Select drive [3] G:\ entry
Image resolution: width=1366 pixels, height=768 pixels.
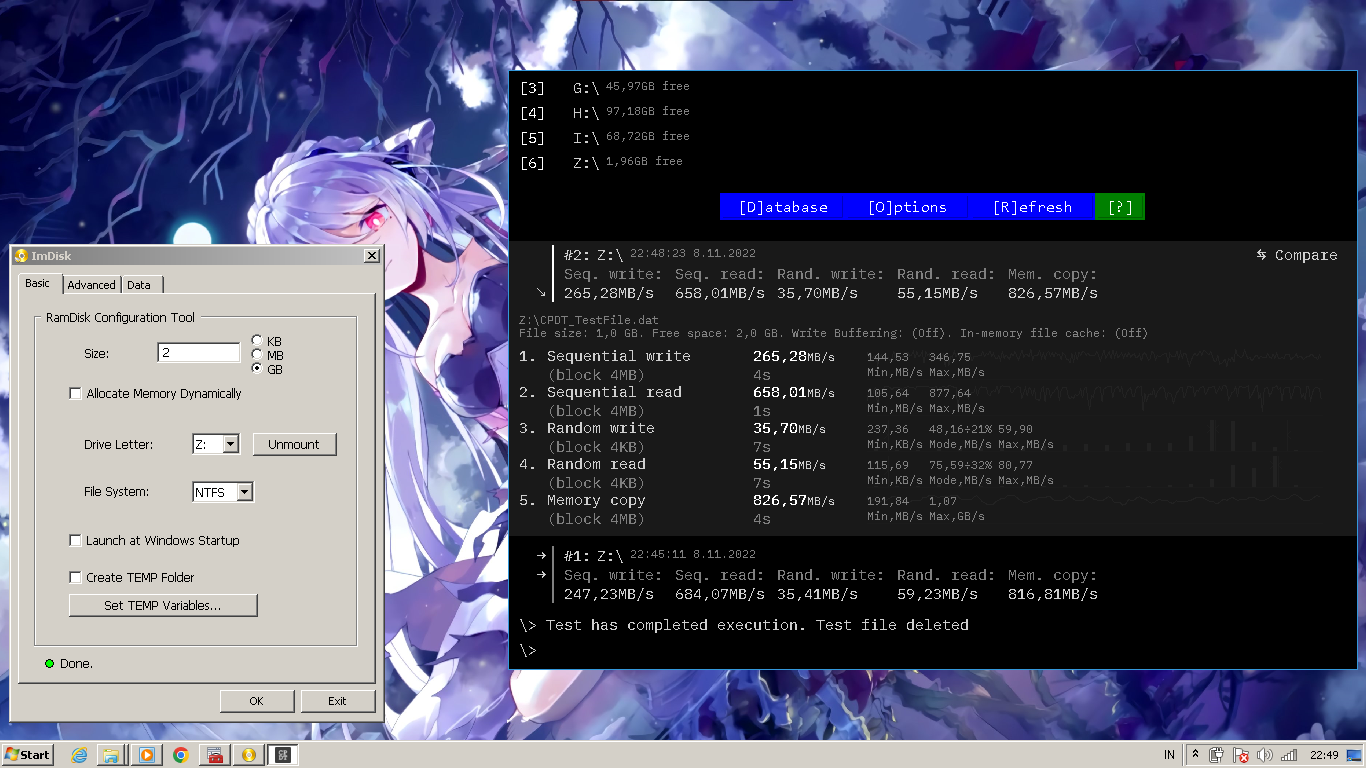(605, 87)
